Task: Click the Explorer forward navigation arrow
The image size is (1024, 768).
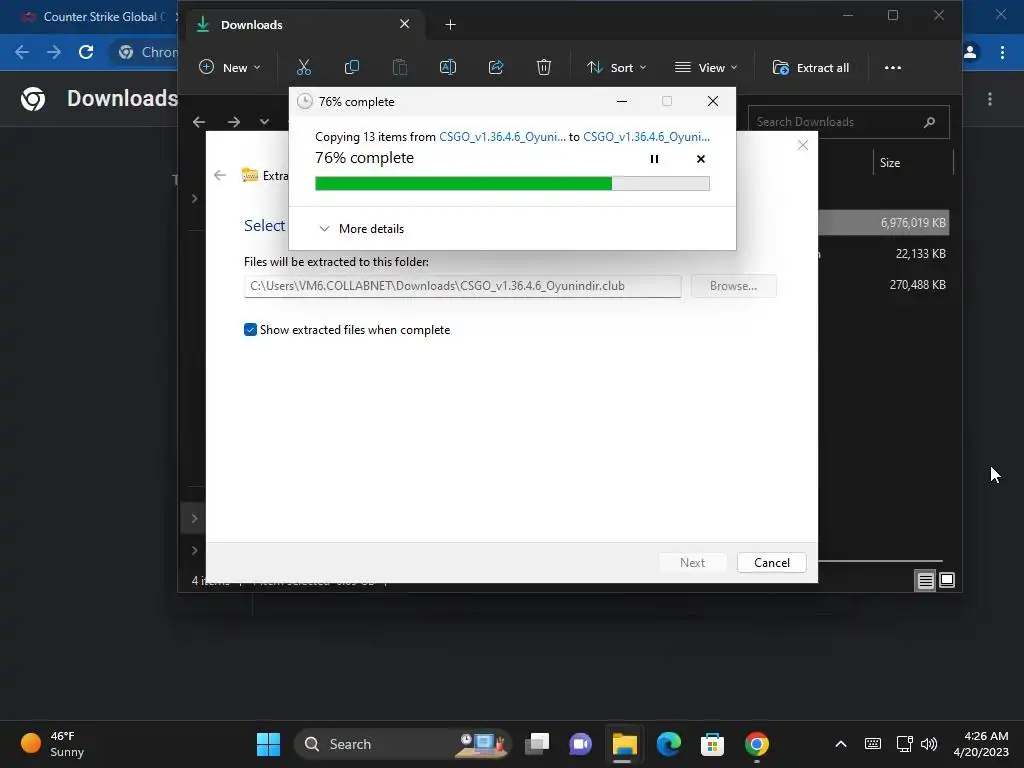Action: (234, 121)
